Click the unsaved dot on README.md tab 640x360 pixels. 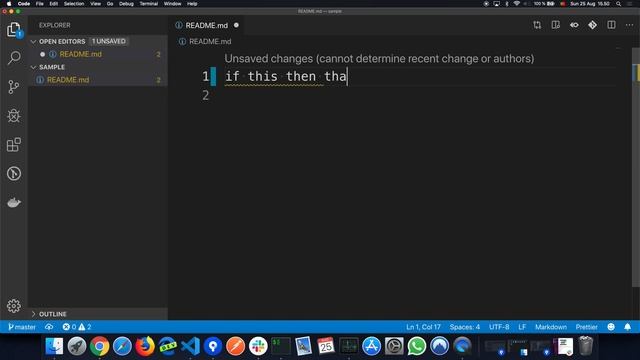[x=236, y=25]
